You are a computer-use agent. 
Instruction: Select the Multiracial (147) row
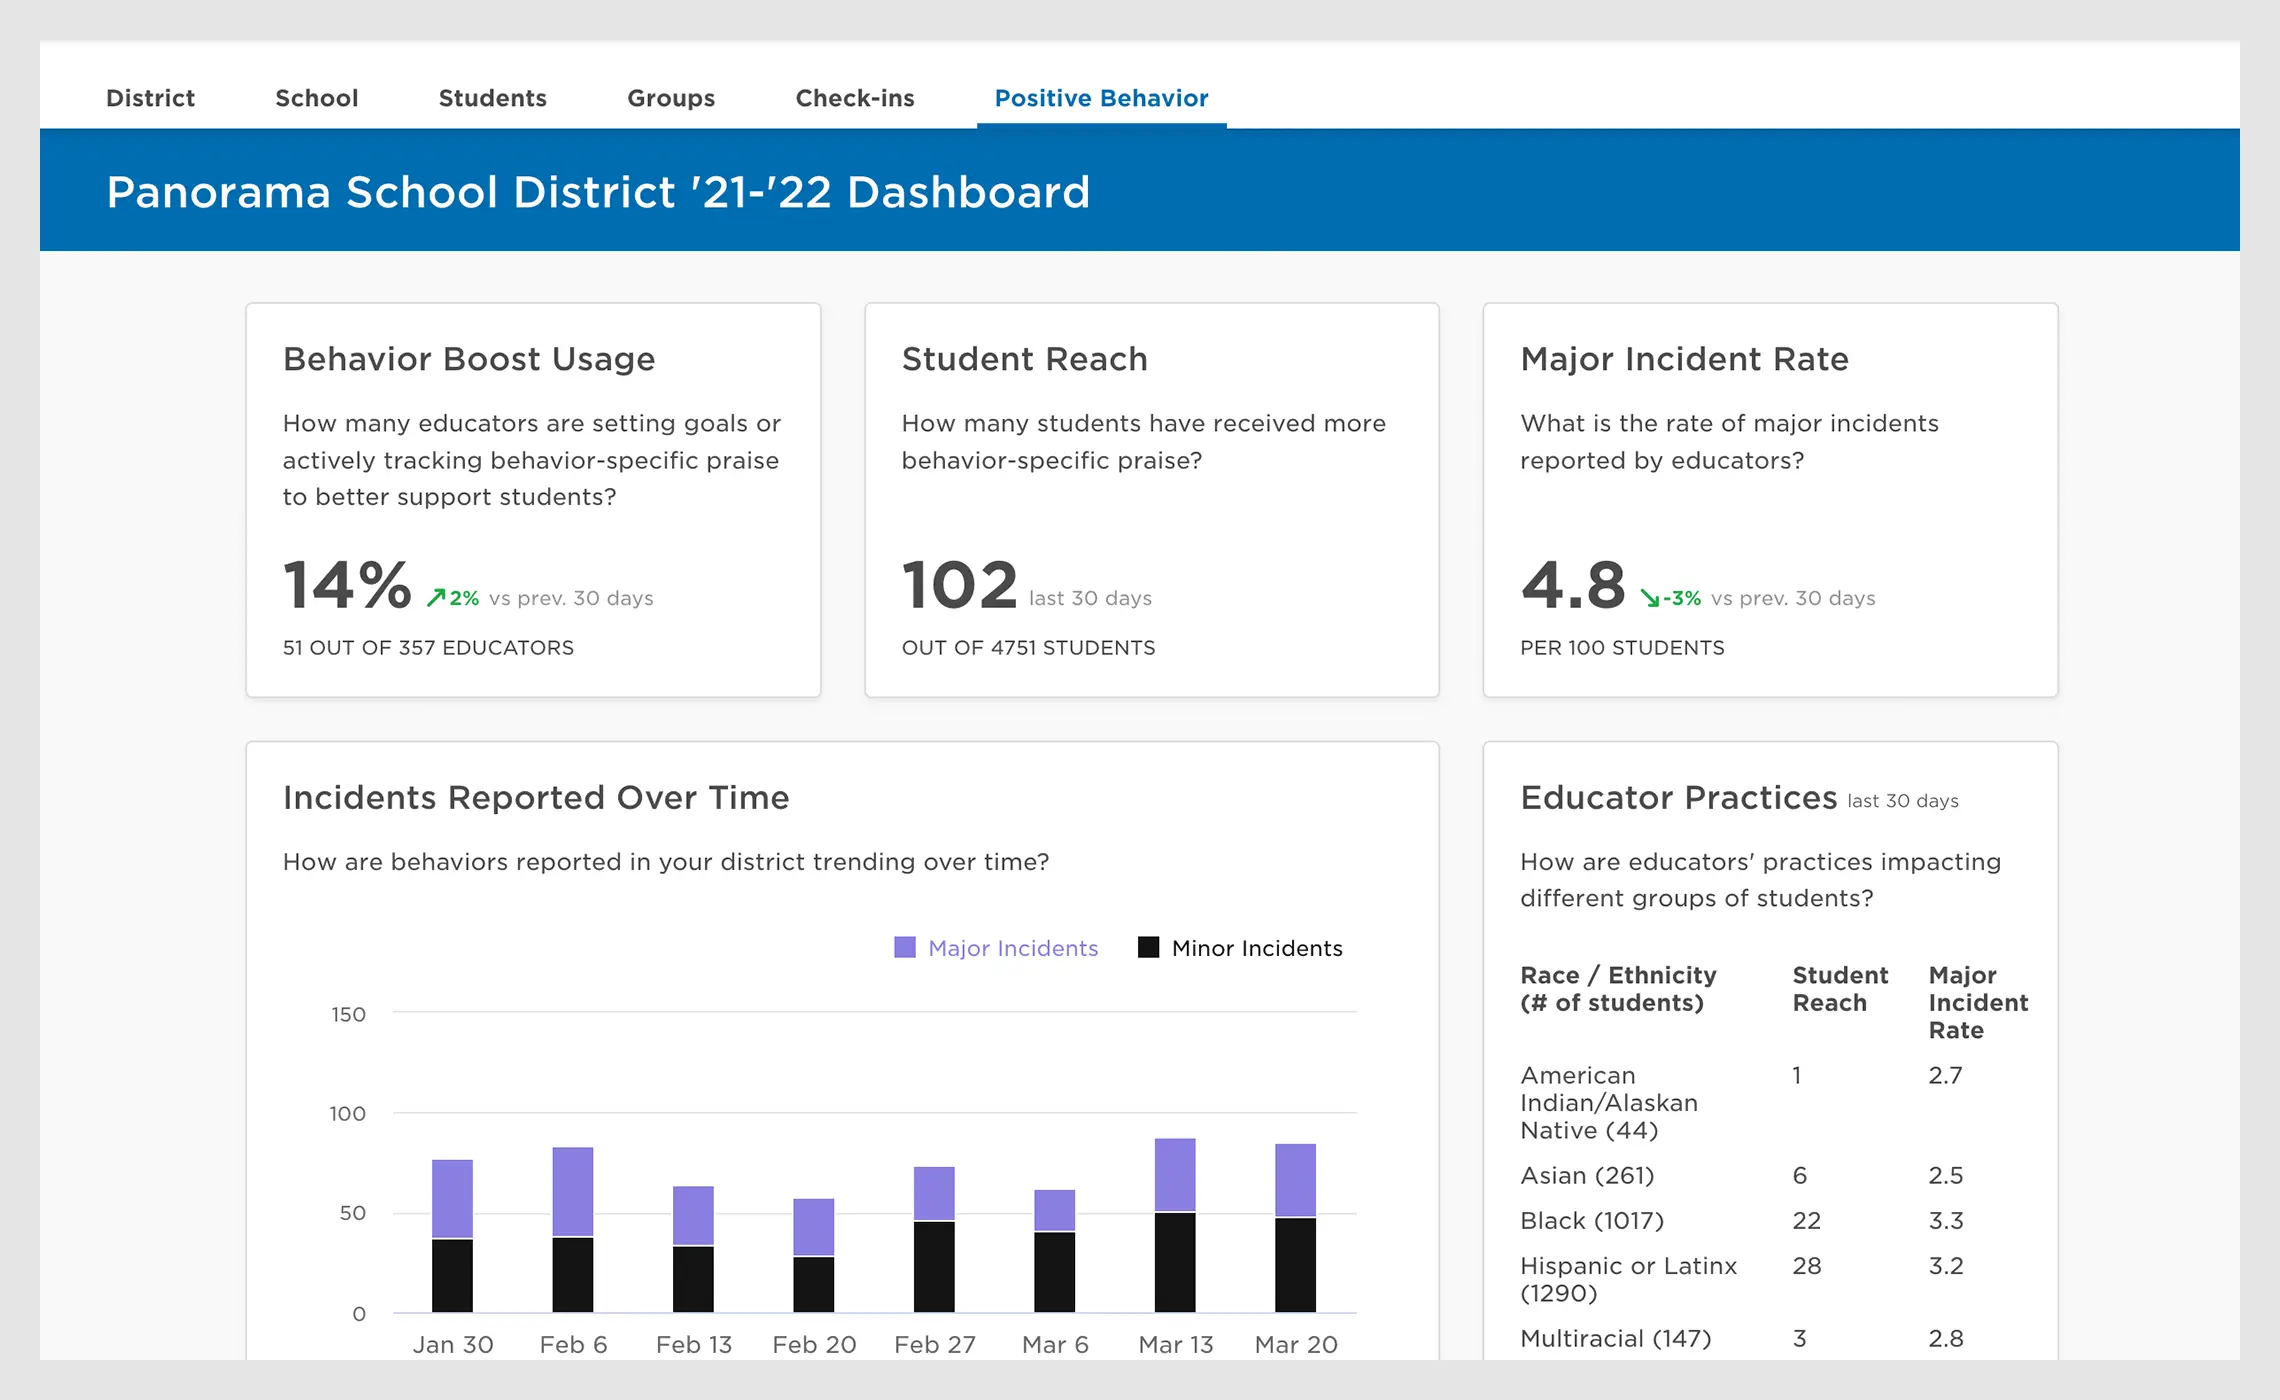point(1770,1339)
